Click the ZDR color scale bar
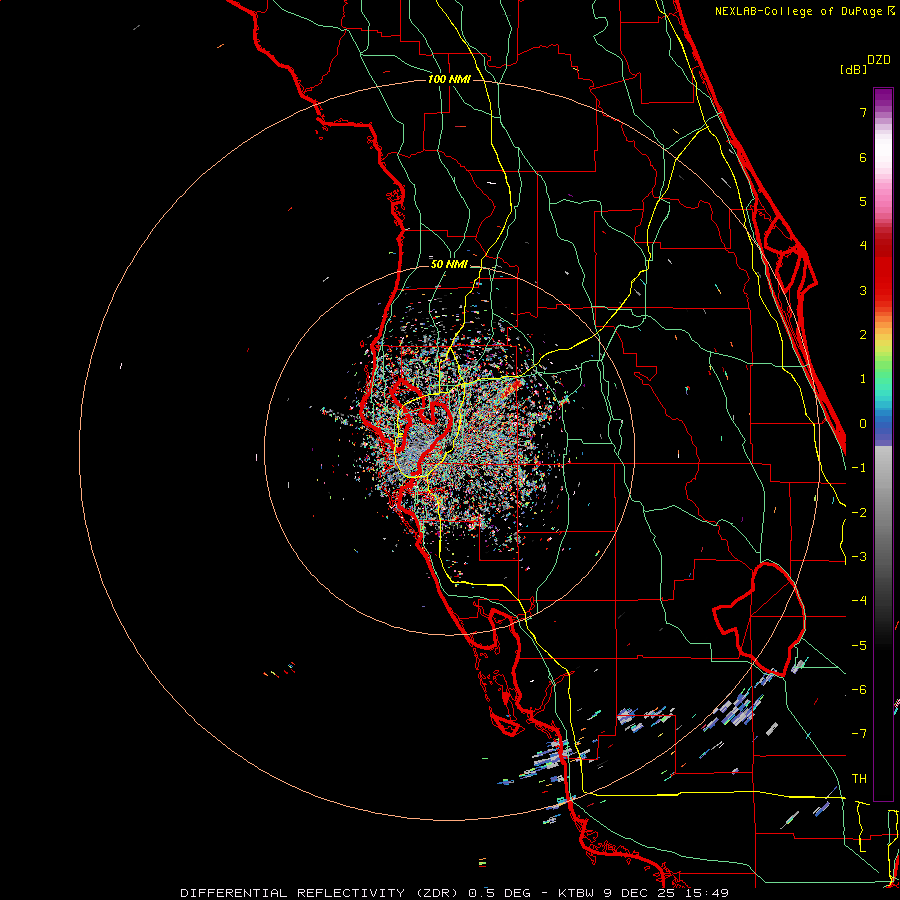Screen dimensions: 900x900 pyautogui.click(x=883, y=444)
